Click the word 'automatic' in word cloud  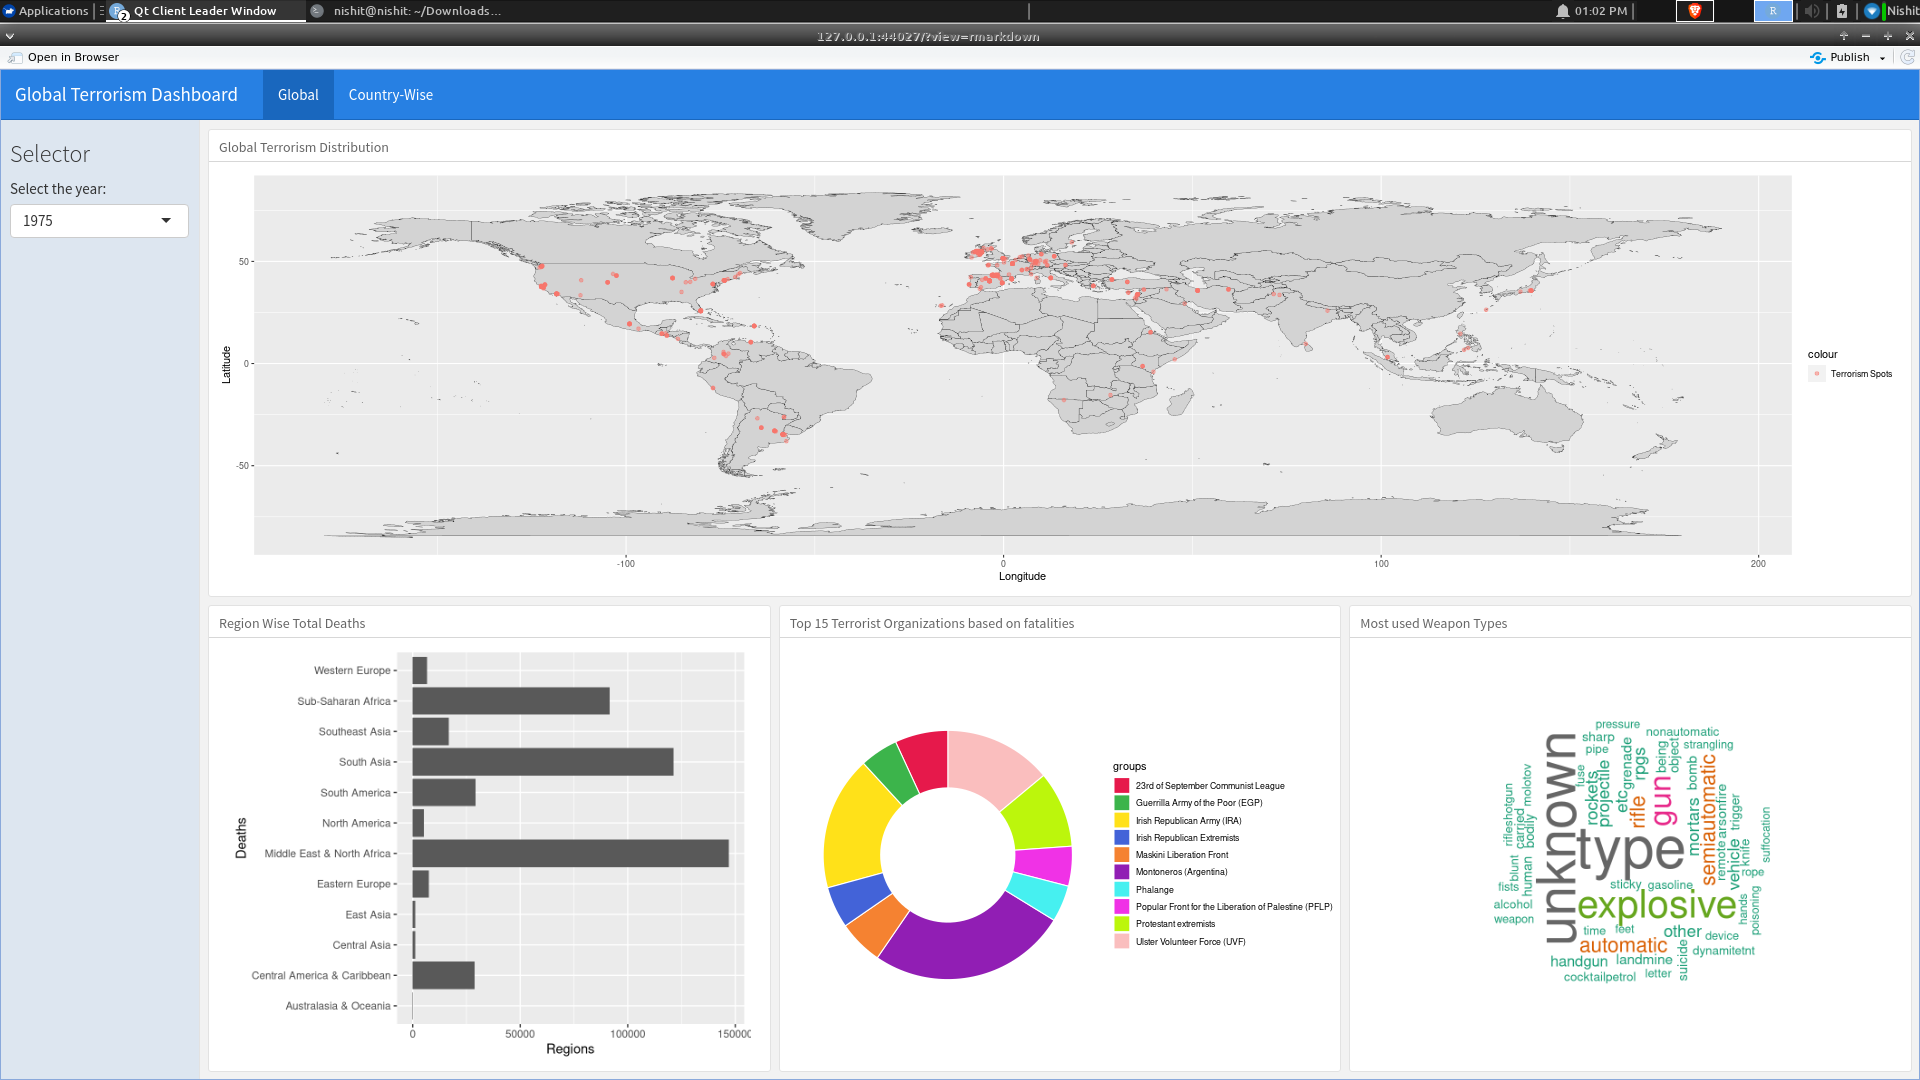click(x=1623, y=945)
